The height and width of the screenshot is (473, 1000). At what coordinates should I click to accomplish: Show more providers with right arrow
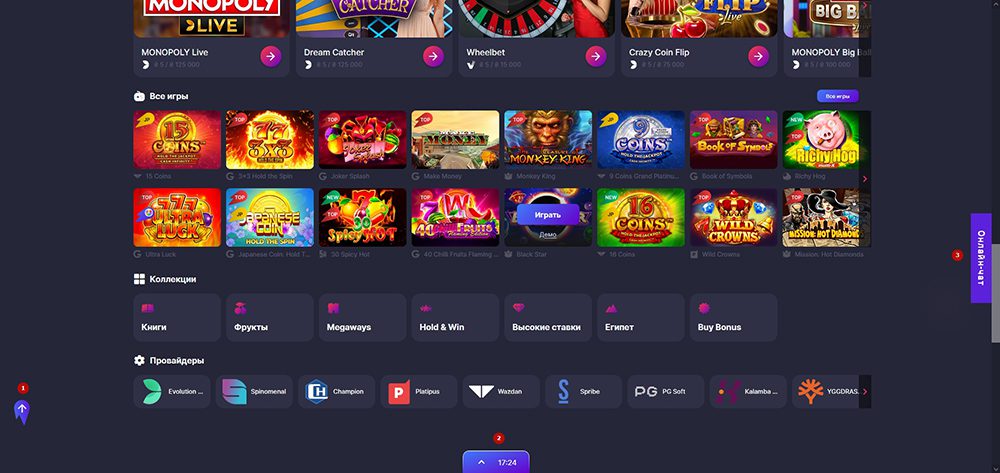[865, 391]
